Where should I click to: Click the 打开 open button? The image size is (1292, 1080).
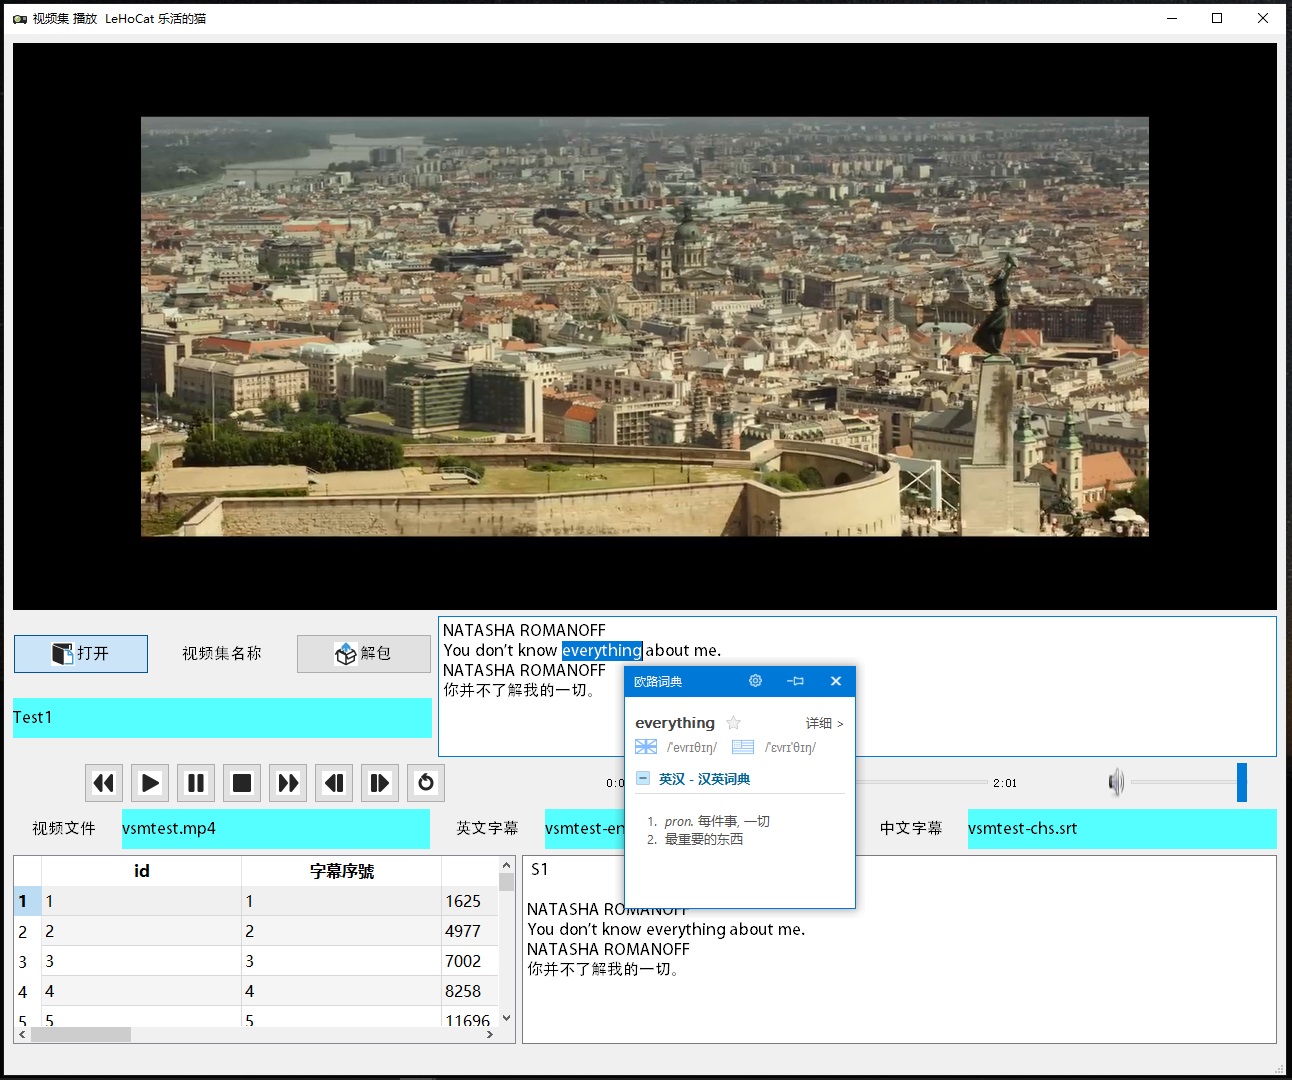tap(81, 654)
